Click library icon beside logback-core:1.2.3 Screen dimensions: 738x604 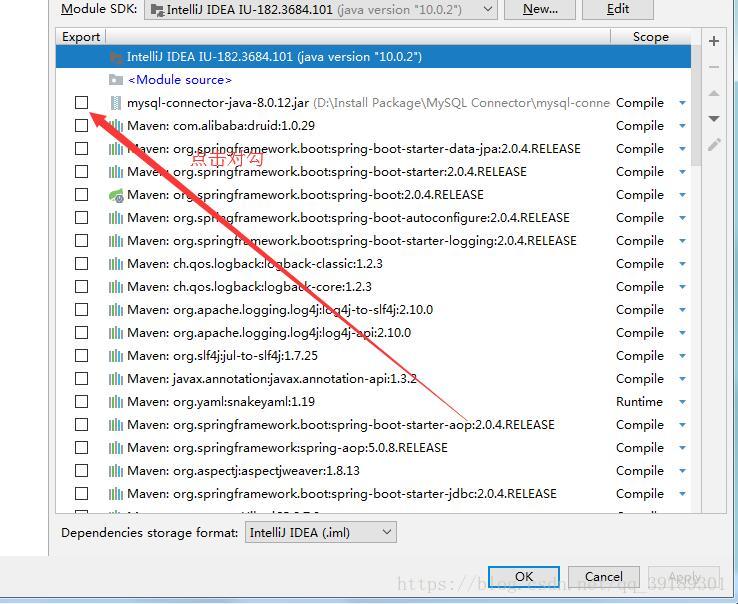[116, 287]
